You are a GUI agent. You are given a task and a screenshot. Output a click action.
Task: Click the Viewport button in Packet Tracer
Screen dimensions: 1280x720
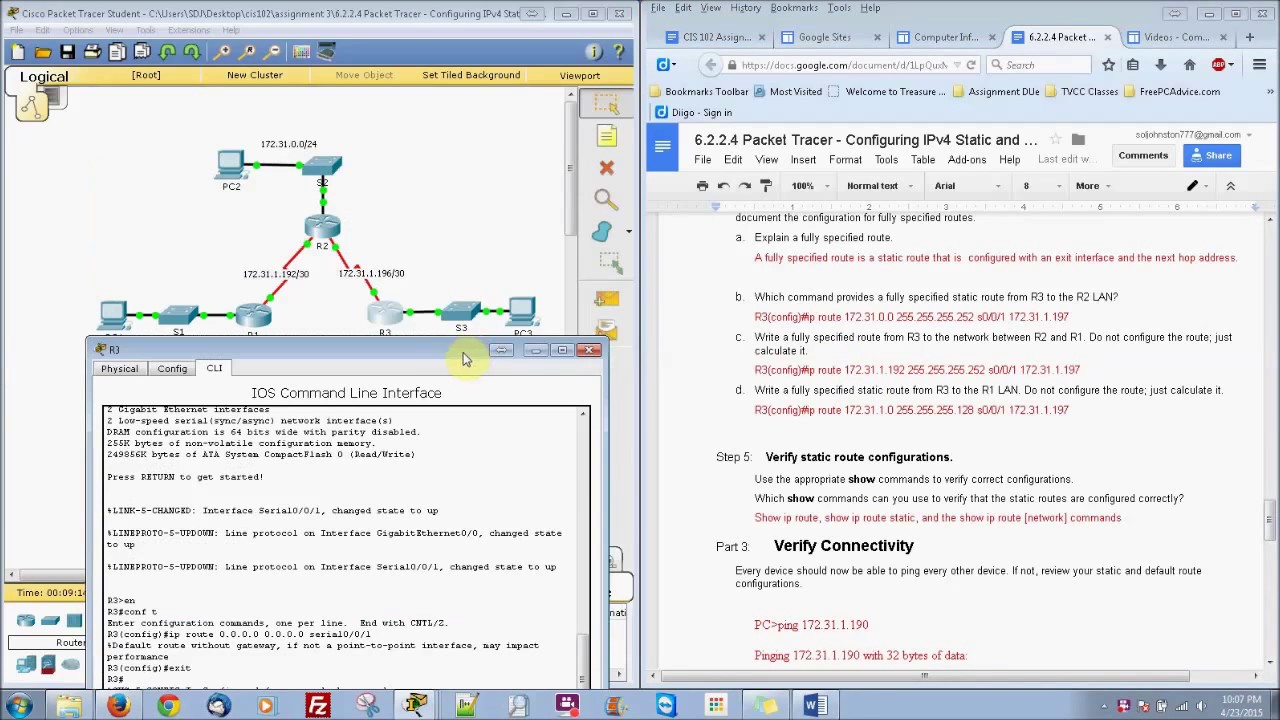click(580, 75)
